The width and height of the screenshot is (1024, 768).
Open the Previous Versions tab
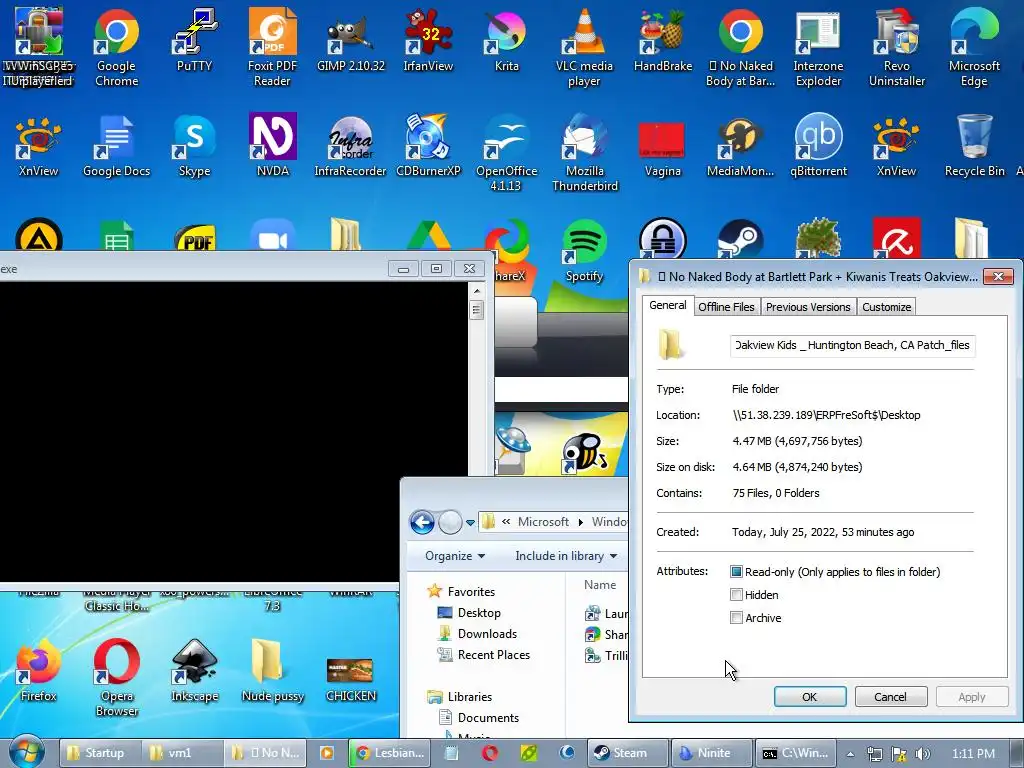[808, 307]
